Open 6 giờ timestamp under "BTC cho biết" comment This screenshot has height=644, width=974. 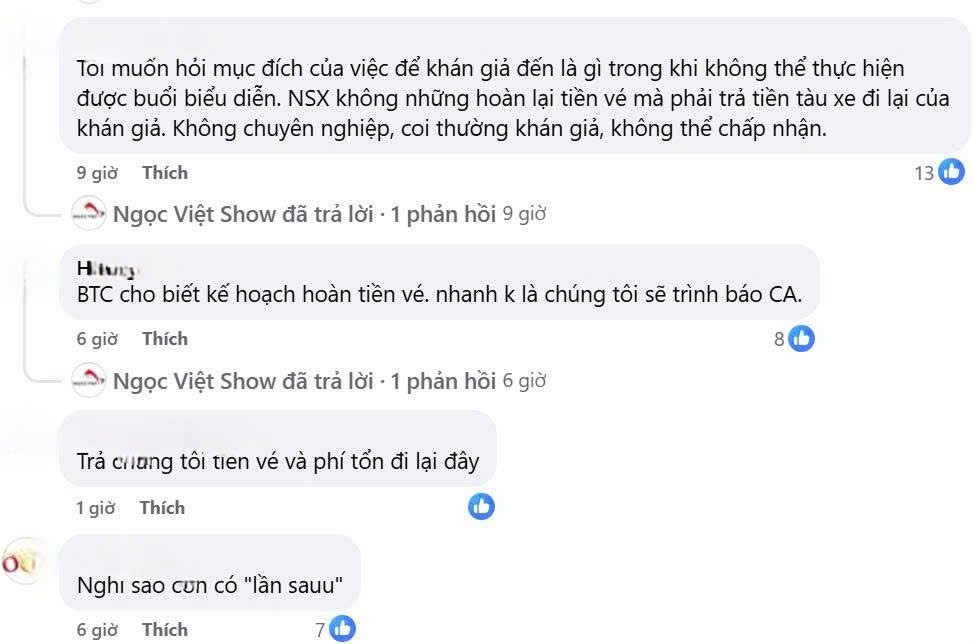click(97, 339)
